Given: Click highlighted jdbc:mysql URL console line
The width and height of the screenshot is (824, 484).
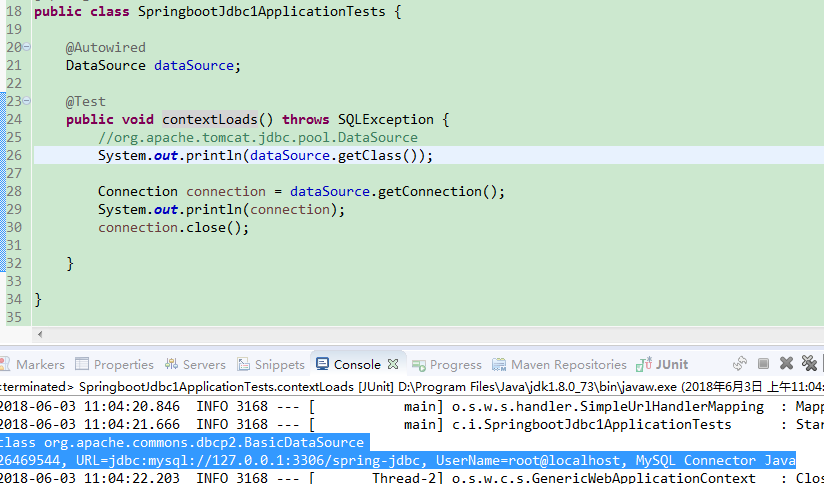Looking at the screenshot, I should pos(398,460).
